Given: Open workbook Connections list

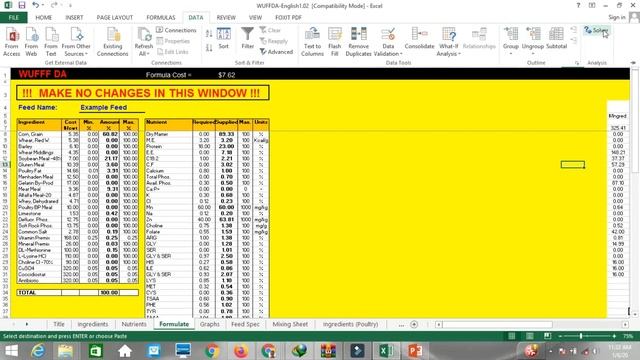Looking at the screenshot, I should [x=176, y=30].
